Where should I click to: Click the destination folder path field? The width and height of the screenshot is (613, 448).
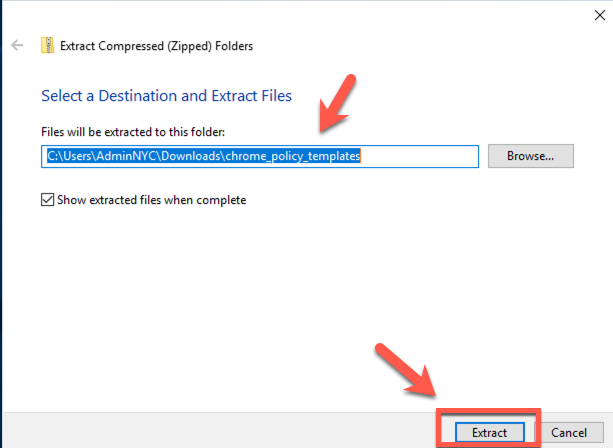click(262, 156)
